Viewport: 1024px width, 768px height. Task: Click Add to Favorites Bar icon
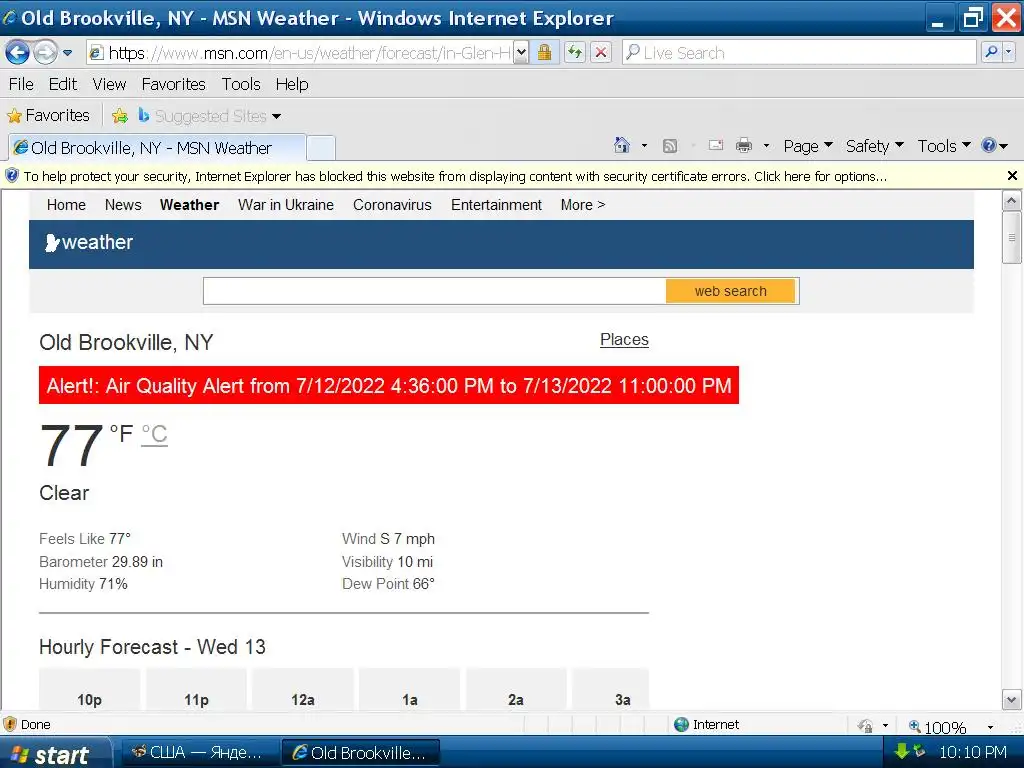point(120,116)
